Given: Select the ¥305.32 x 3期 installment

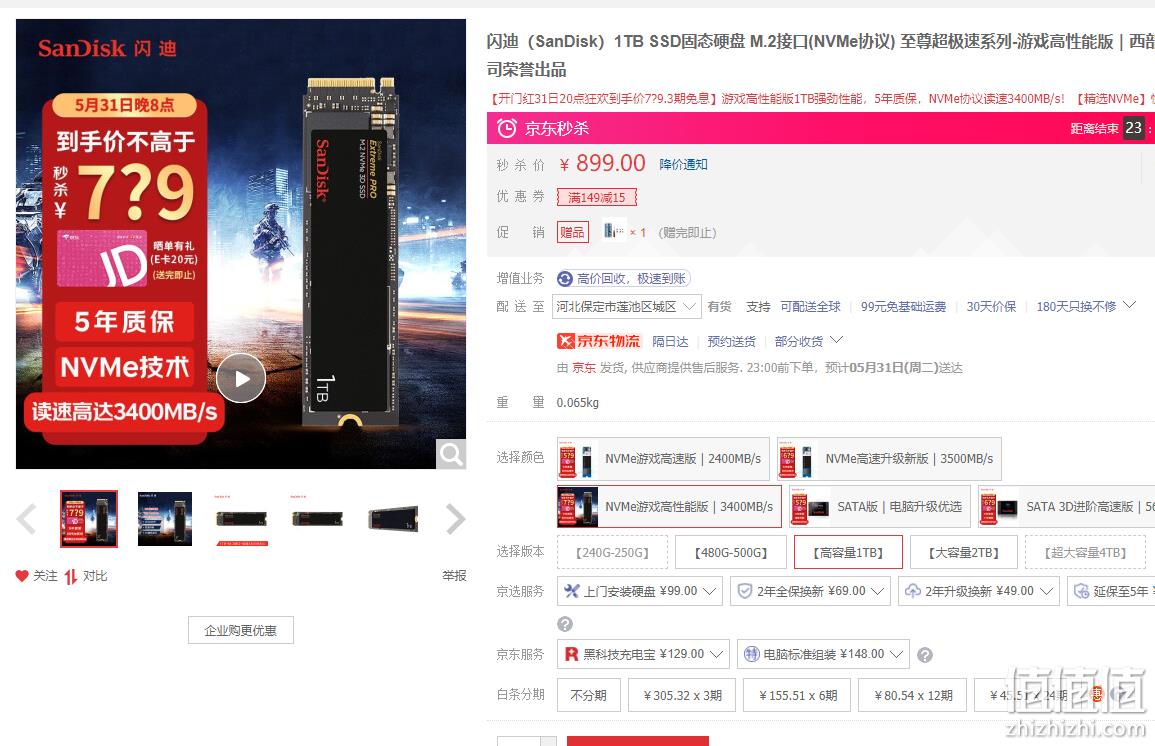Looking at the screenshot, I should [682, 695].
